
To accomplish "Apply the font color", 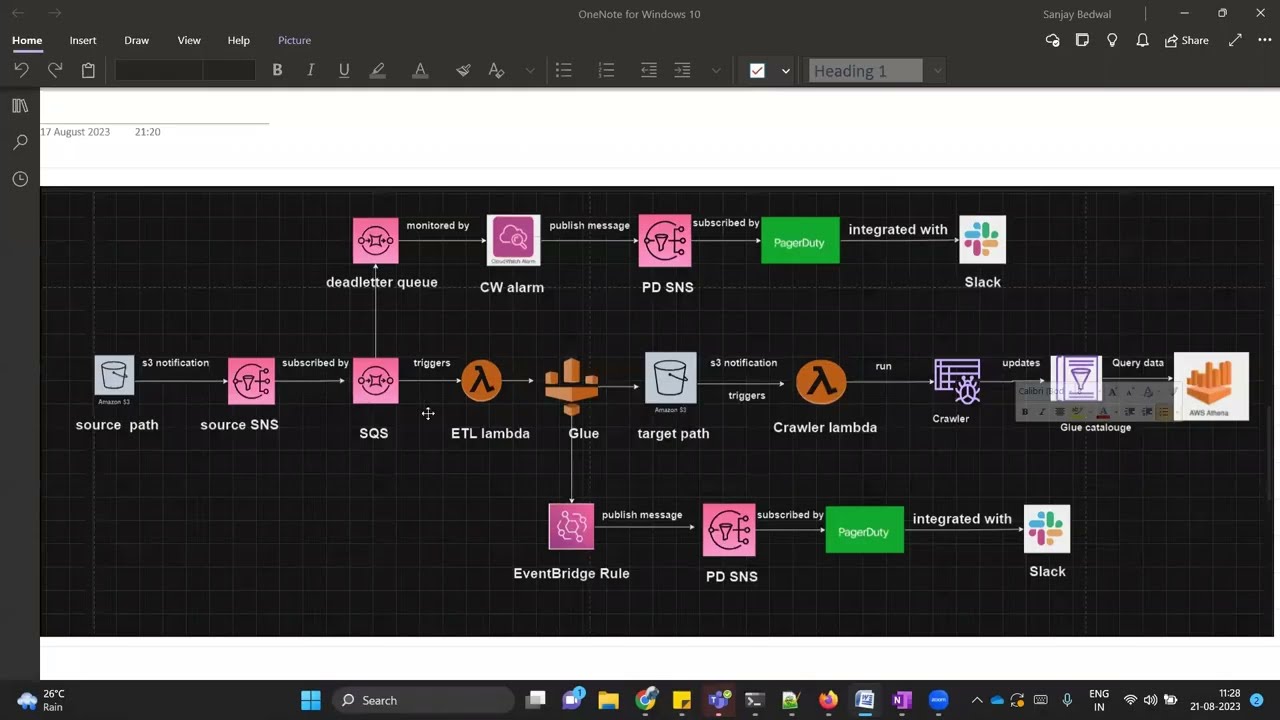I will coord(420,70).
